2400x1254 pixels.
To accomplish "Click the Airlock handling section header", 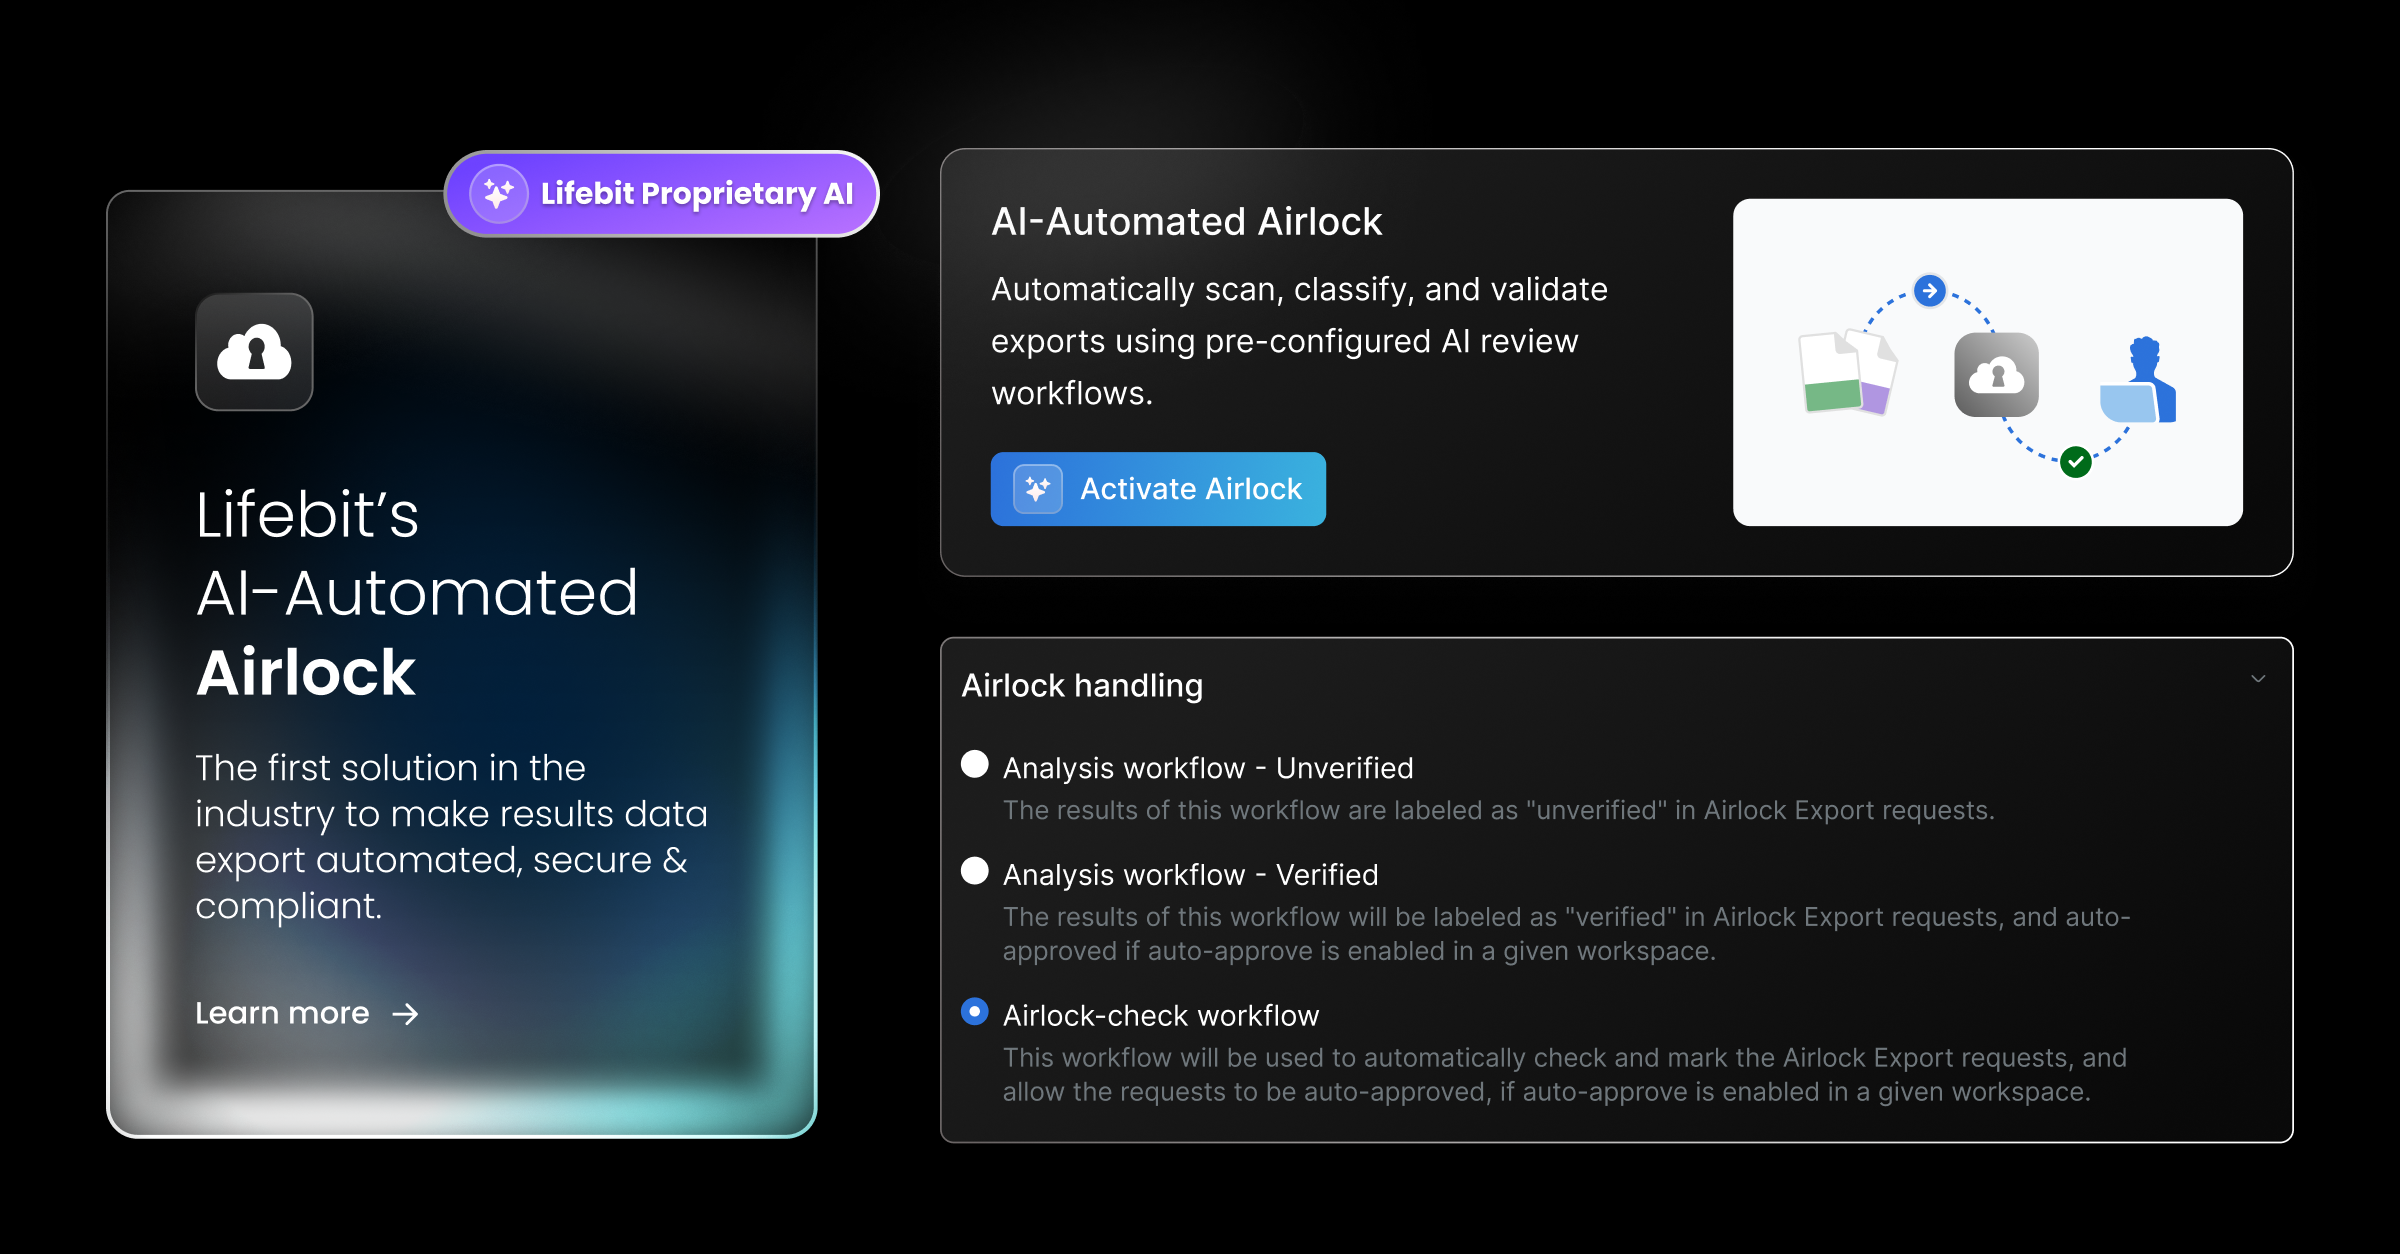I will coord(1082,686).
